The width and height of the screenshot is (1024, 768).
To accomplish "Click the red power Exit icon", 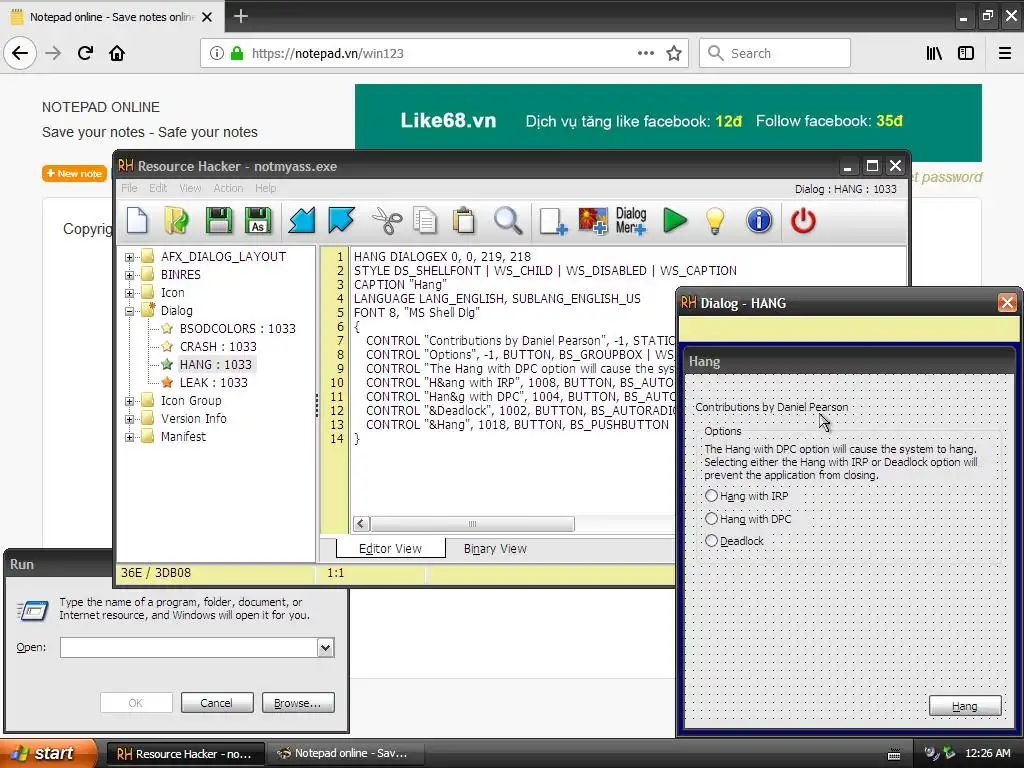I will tap(803, 221).
